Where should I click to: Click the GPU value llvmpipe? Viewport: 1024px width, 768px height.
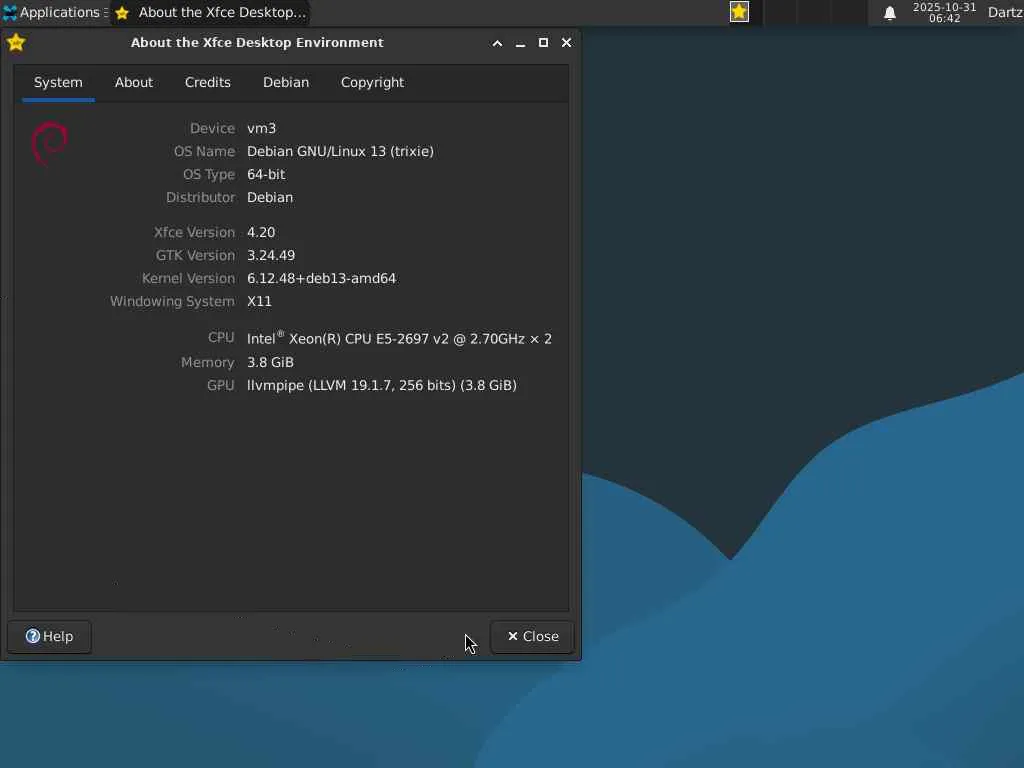[x=381, y=385]
